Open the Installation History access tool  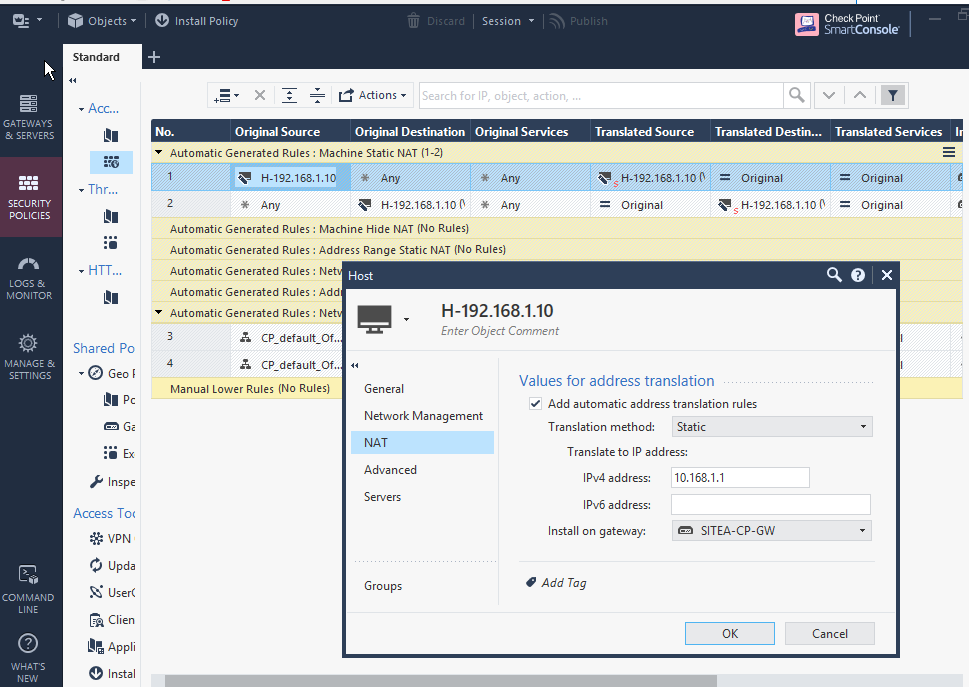[x=112, y=673]
